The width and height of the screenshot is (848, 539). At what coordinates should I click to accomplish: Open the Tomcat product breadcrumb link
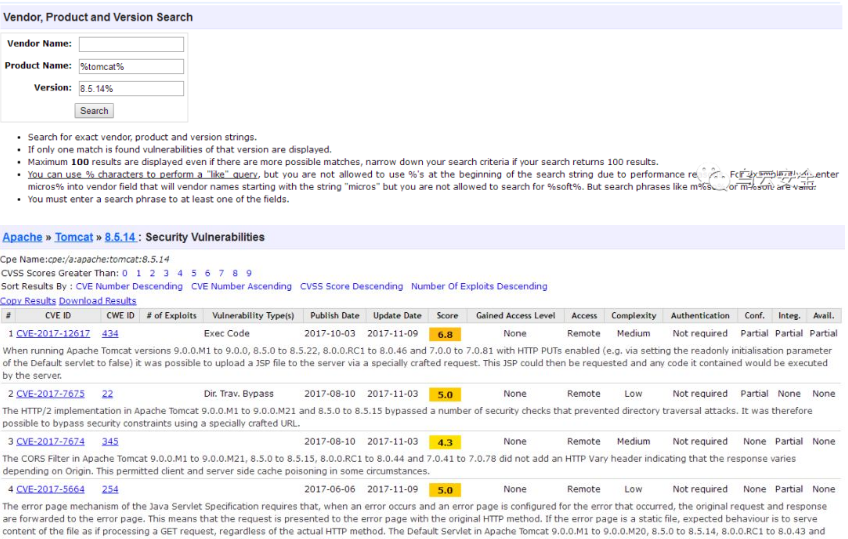[x=74, y=237]
